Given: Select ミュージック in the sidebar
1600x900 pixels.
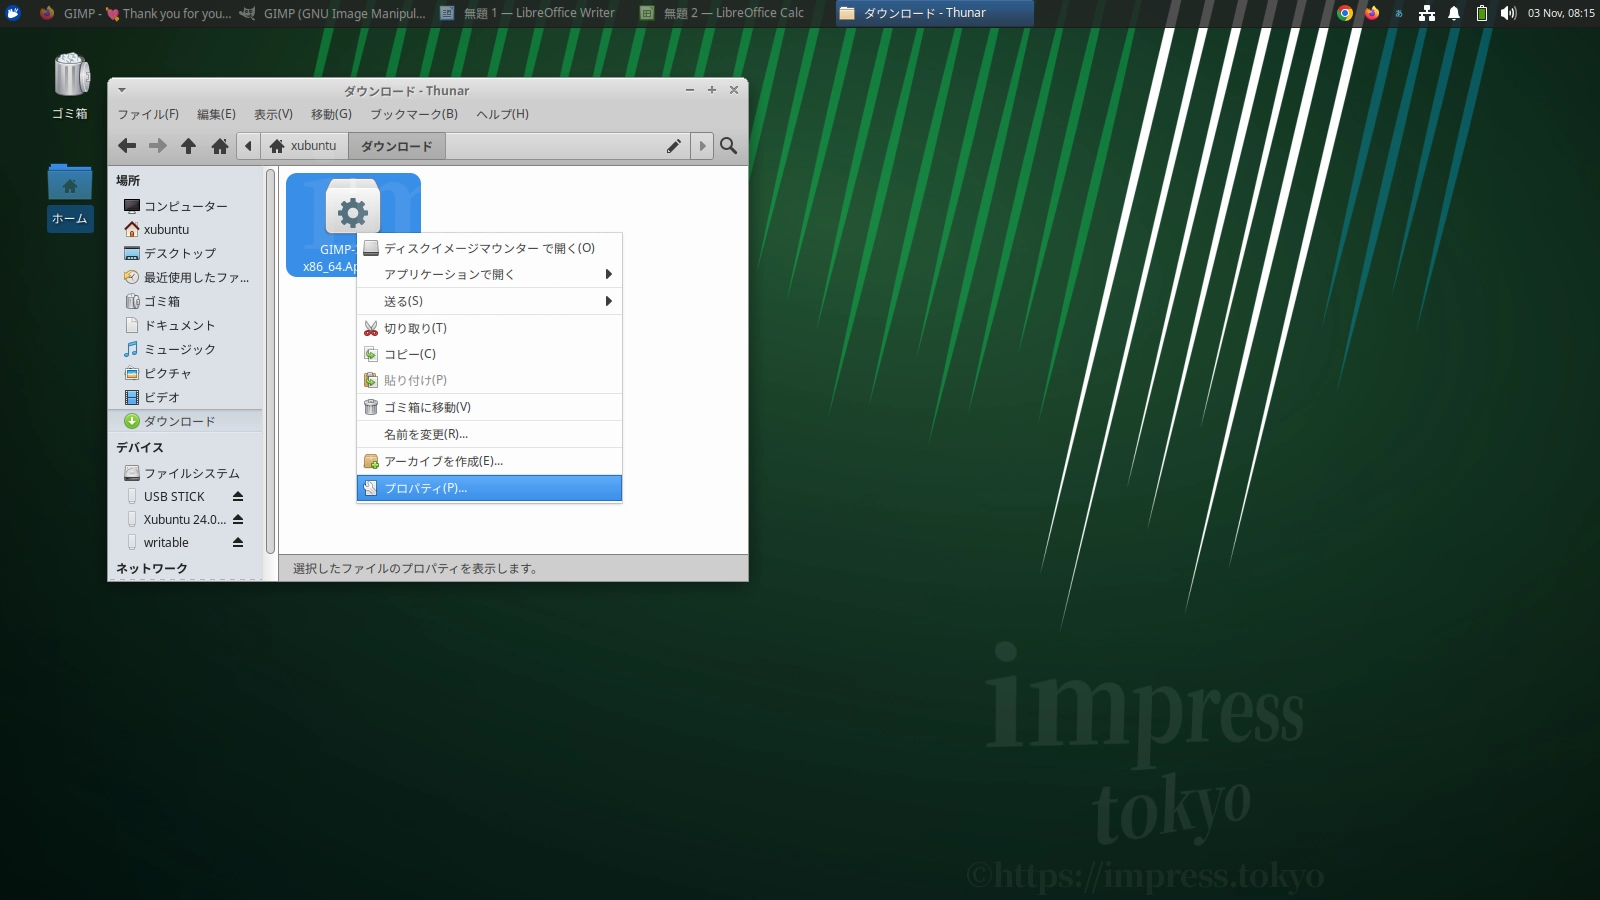Looking at the screenshot, I should (x=185, y=349).
